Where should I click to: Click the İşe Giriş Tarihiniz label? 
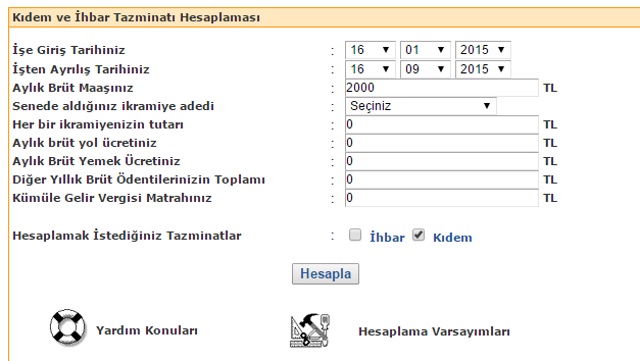[x=69, y=50]
